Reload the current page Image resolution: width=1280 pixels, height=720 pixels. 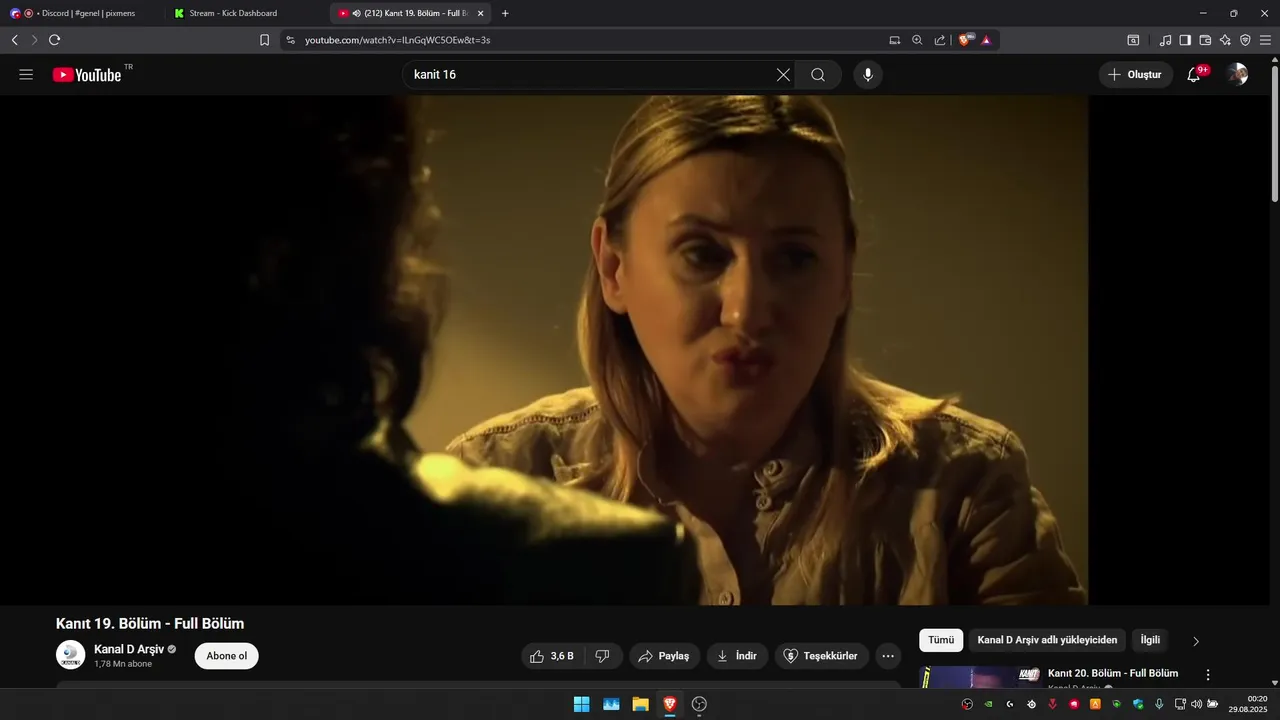[x=55, y=40]
